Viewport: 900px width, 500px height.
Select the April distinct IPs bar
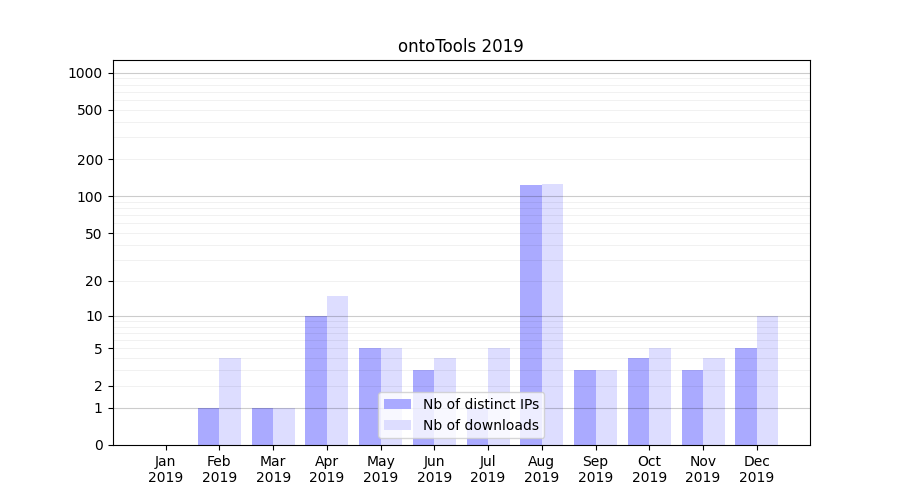coord(316,380)
